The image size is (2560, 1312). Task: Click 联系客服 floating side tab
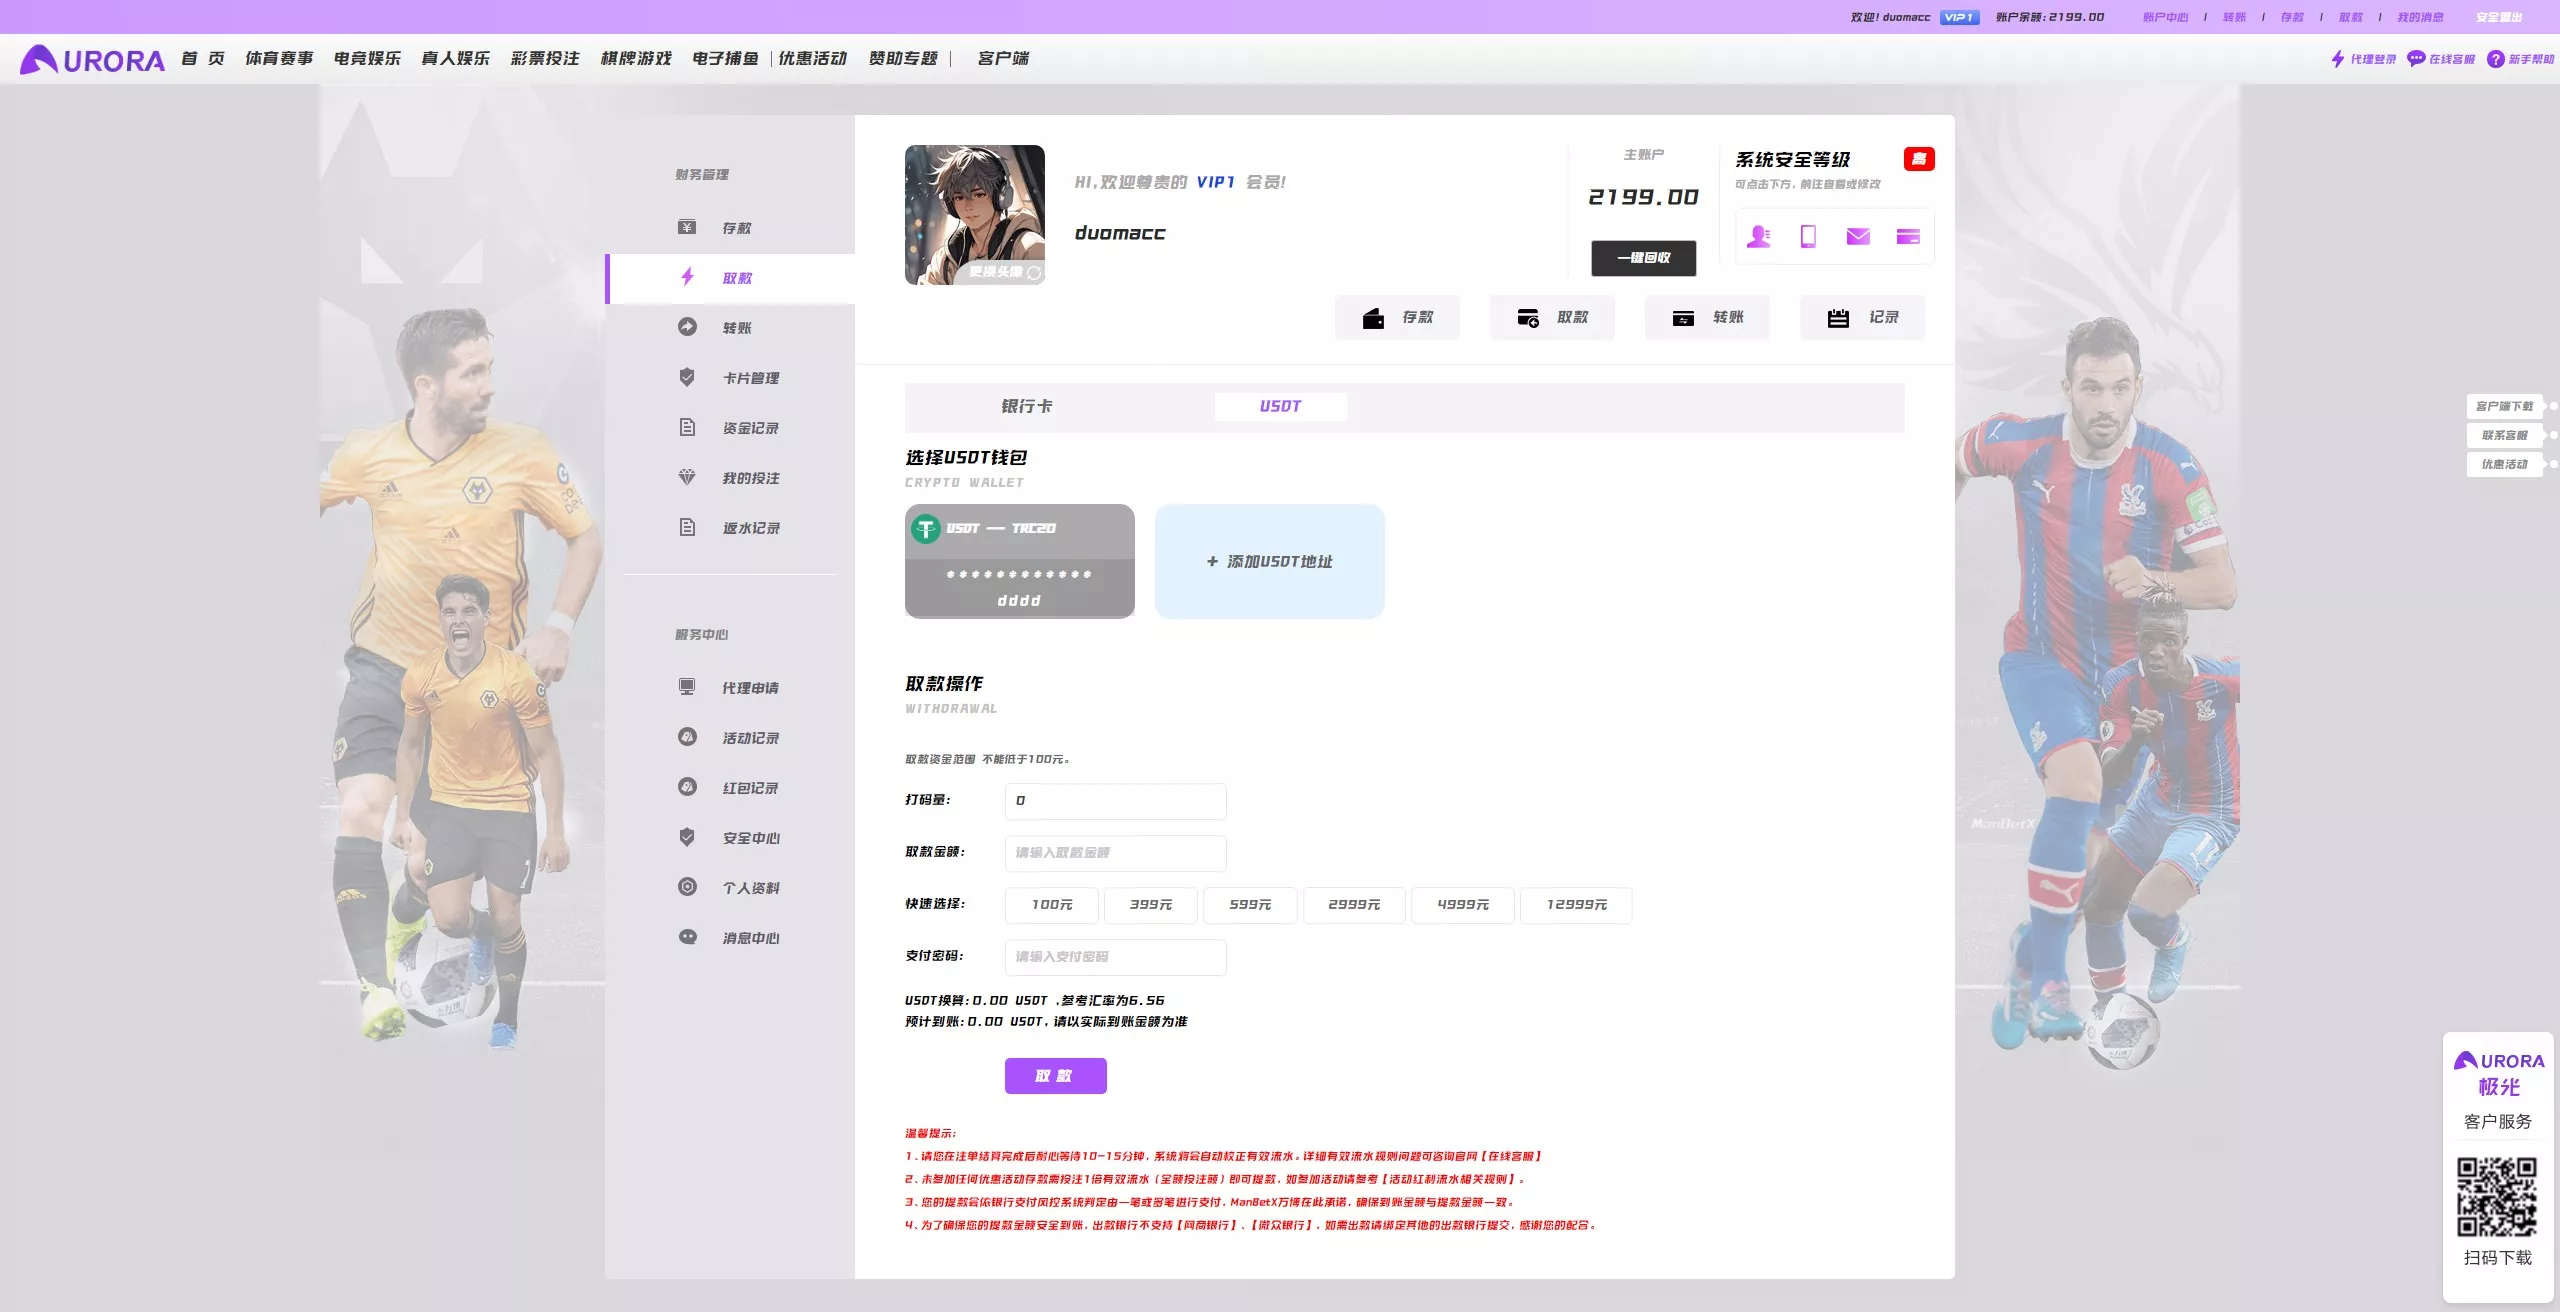pos(2505,435)
